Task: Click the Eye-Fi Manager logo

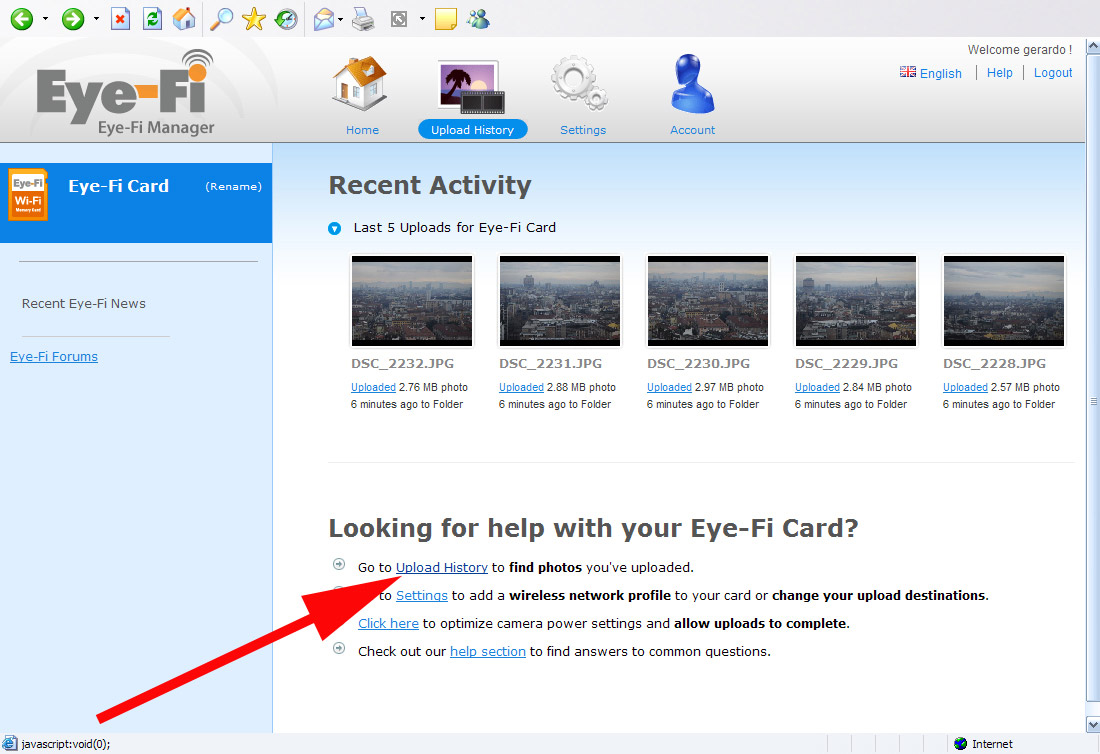Action: 126,93
